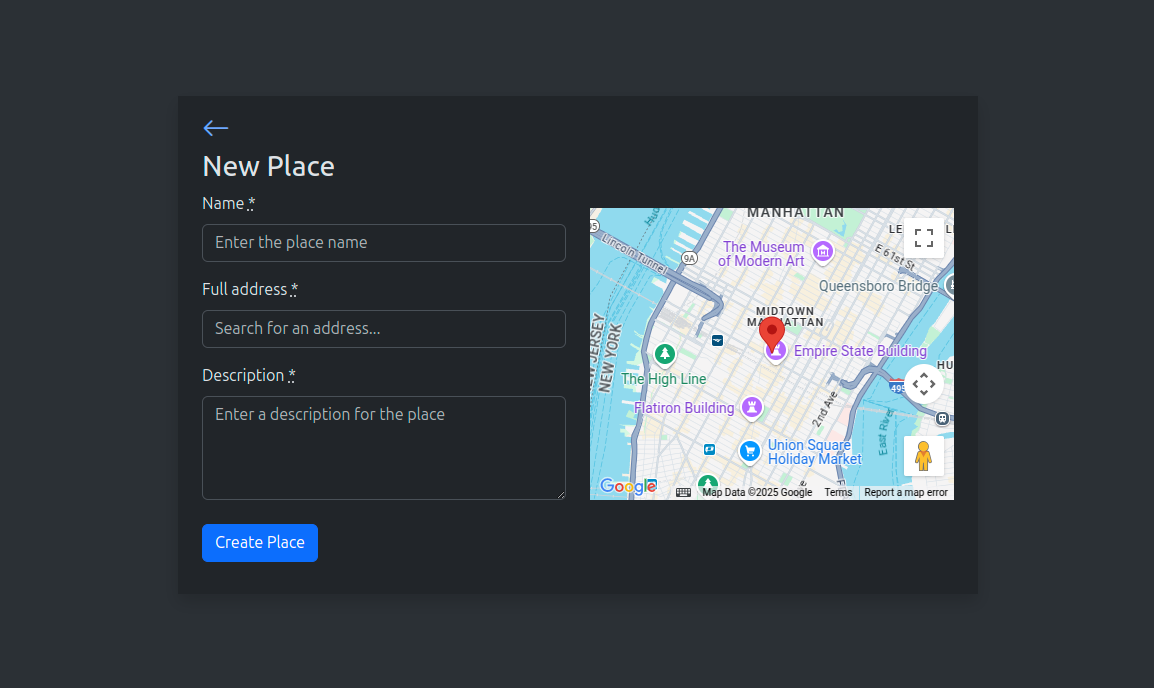This screenshot has height=688, width=1154.
Task: Click the Union Square Holiday Market icon
Action: tap(749, 451)
